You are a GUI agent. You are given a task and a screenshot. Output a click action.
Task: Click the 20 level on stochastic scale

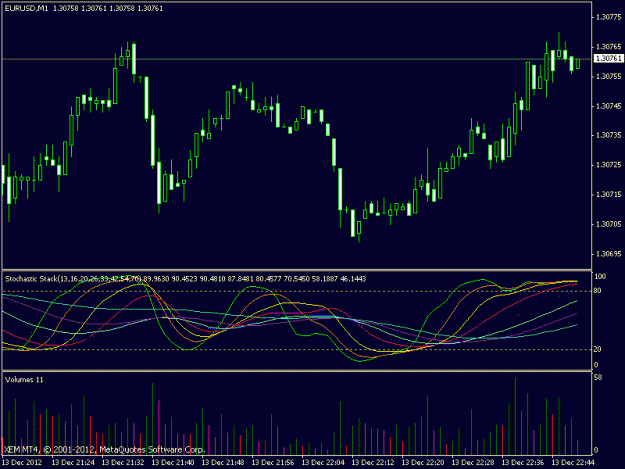pos(597,349)
